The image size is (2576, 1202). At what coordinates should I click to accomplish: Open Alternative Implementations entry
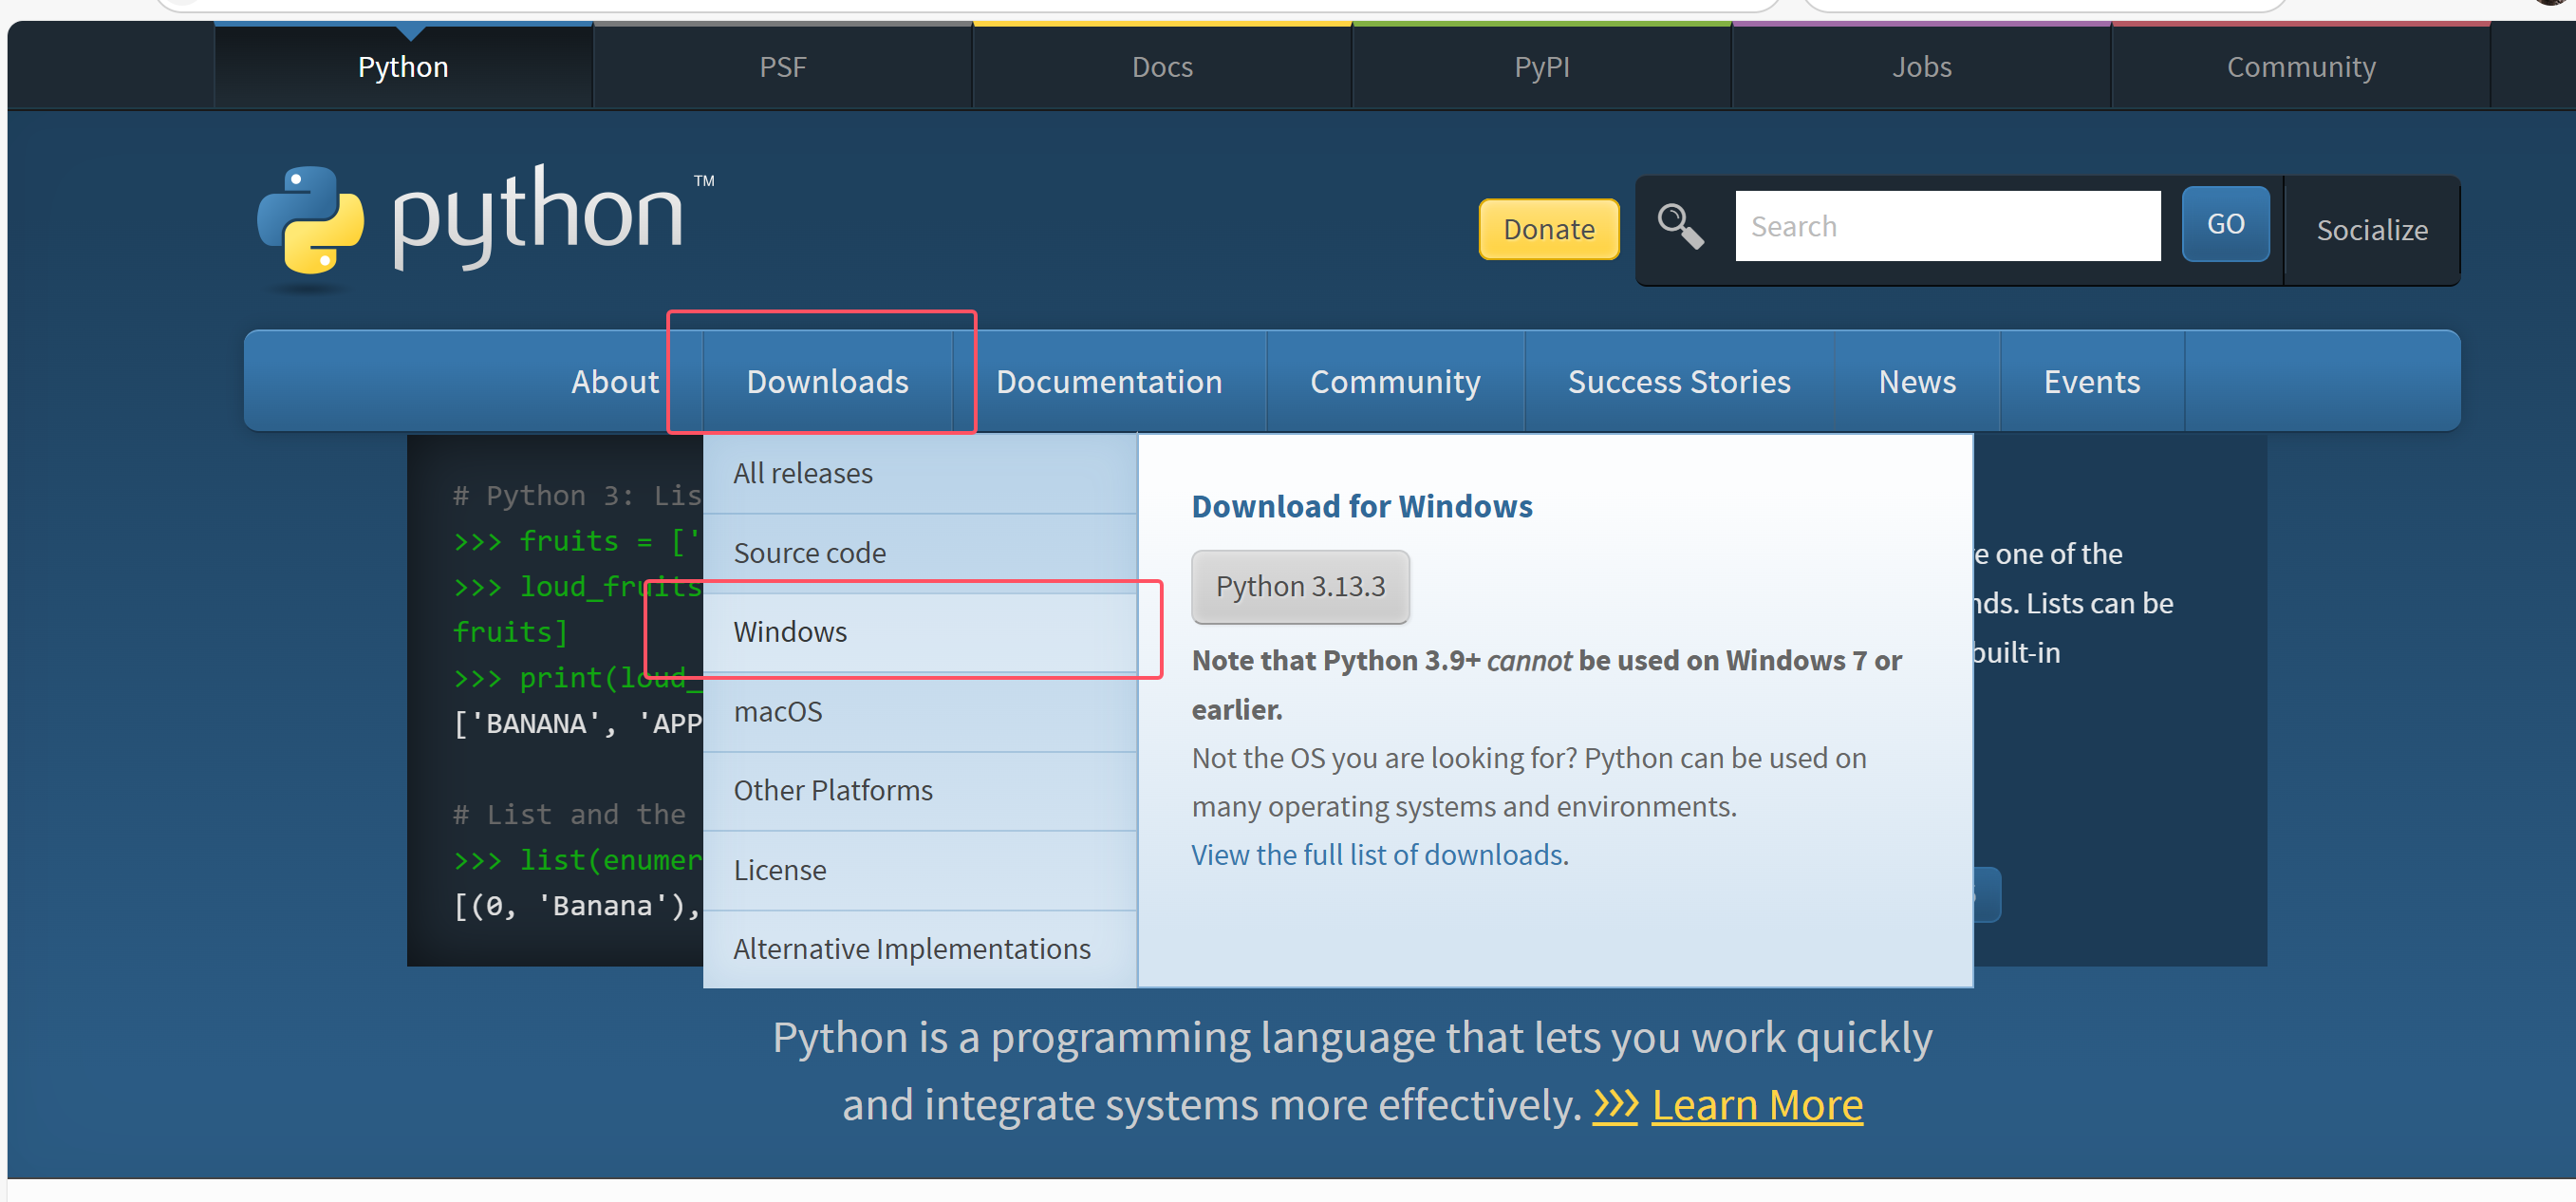click(x=911, y=949)
